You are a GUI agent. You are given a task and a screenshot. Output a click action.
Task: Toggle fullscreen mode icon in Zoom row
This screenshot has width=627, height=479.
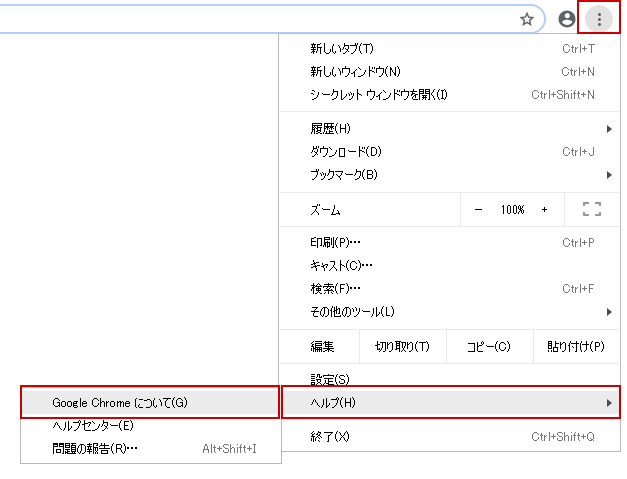point(592,209)
